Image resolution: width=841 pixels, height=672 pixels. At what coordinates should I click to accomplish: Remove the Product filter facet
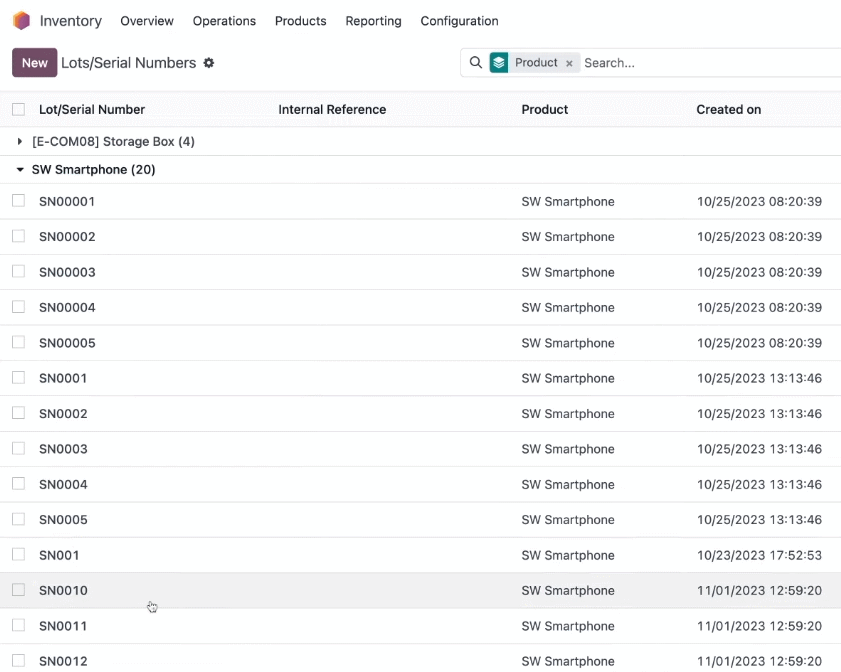pos(569,63)
